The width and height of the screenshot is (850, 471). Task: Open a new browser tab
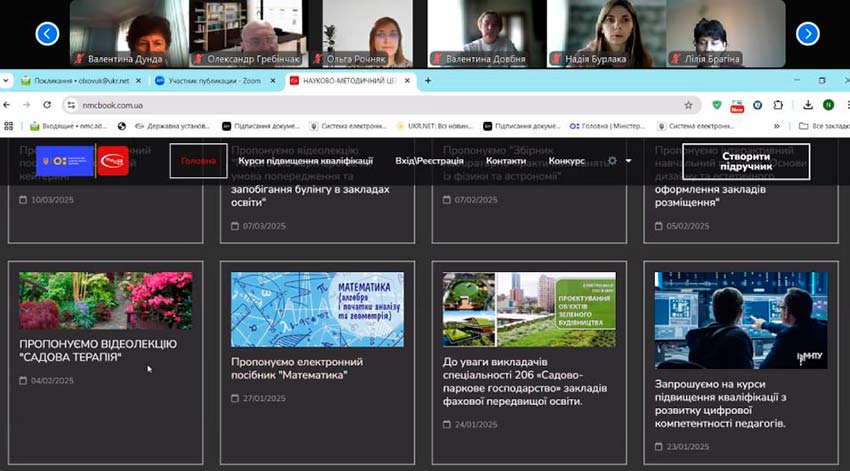pos(428,81)
